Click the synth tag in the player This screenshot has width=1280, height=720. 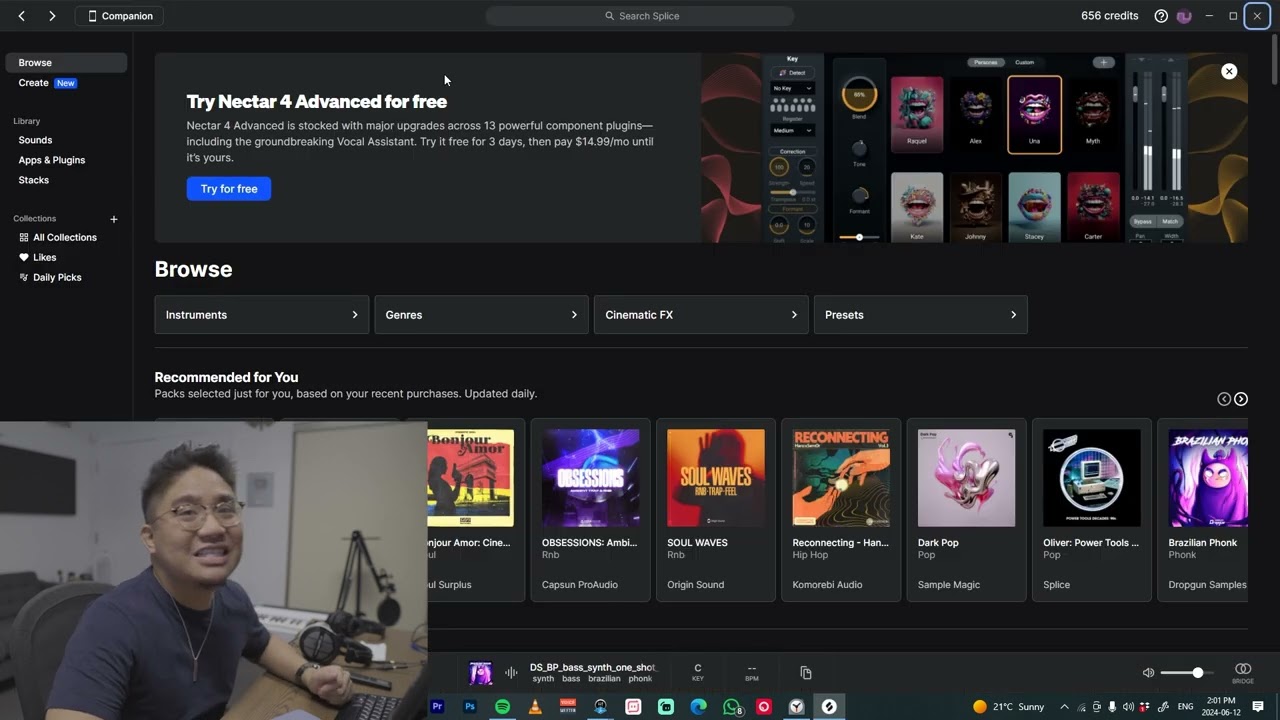coord(543,679)
